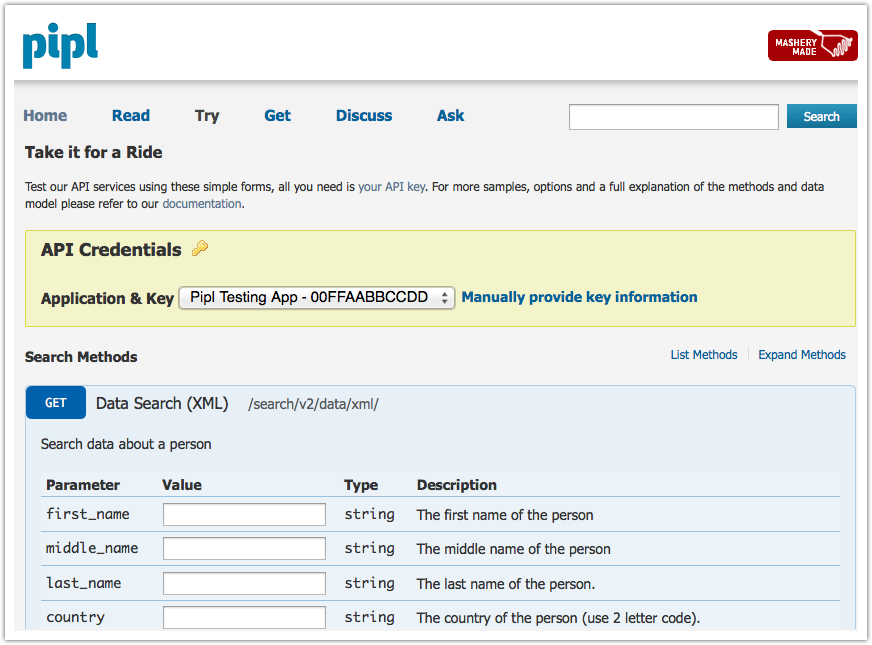Open the Application & Key dropdown
This screenshot has height=645, width=872.
[316, 297]
